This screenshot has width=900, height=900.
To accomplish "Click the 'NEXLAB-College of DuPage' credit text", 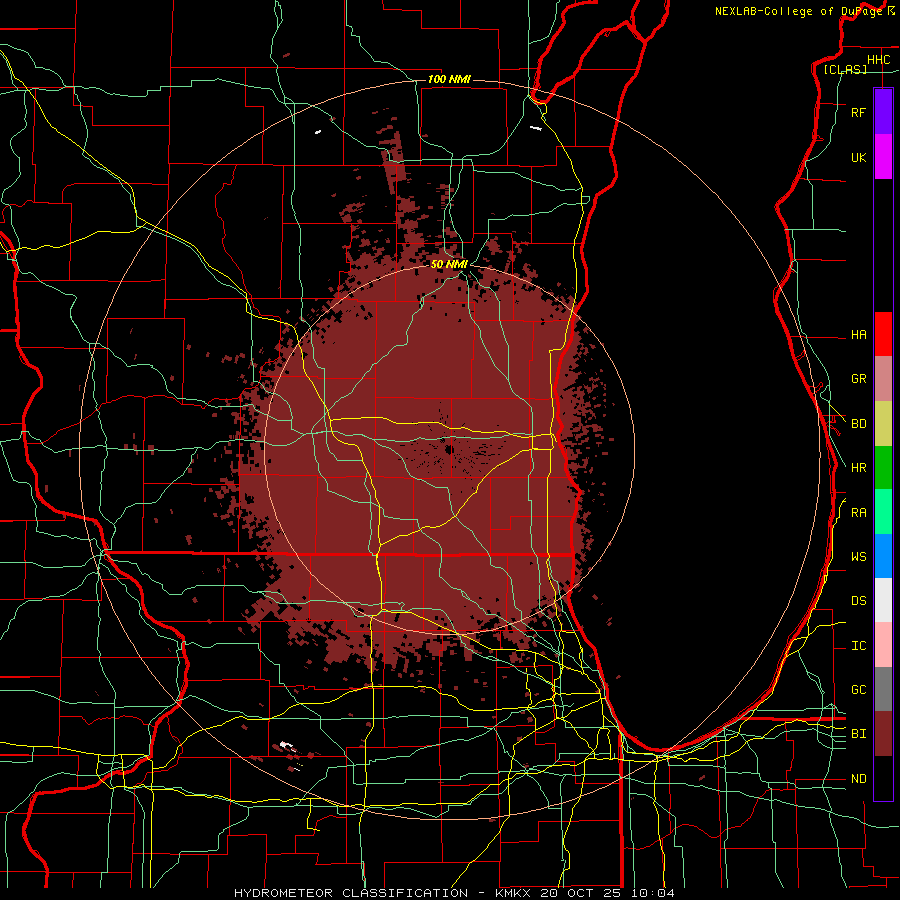I will (798, 11).
